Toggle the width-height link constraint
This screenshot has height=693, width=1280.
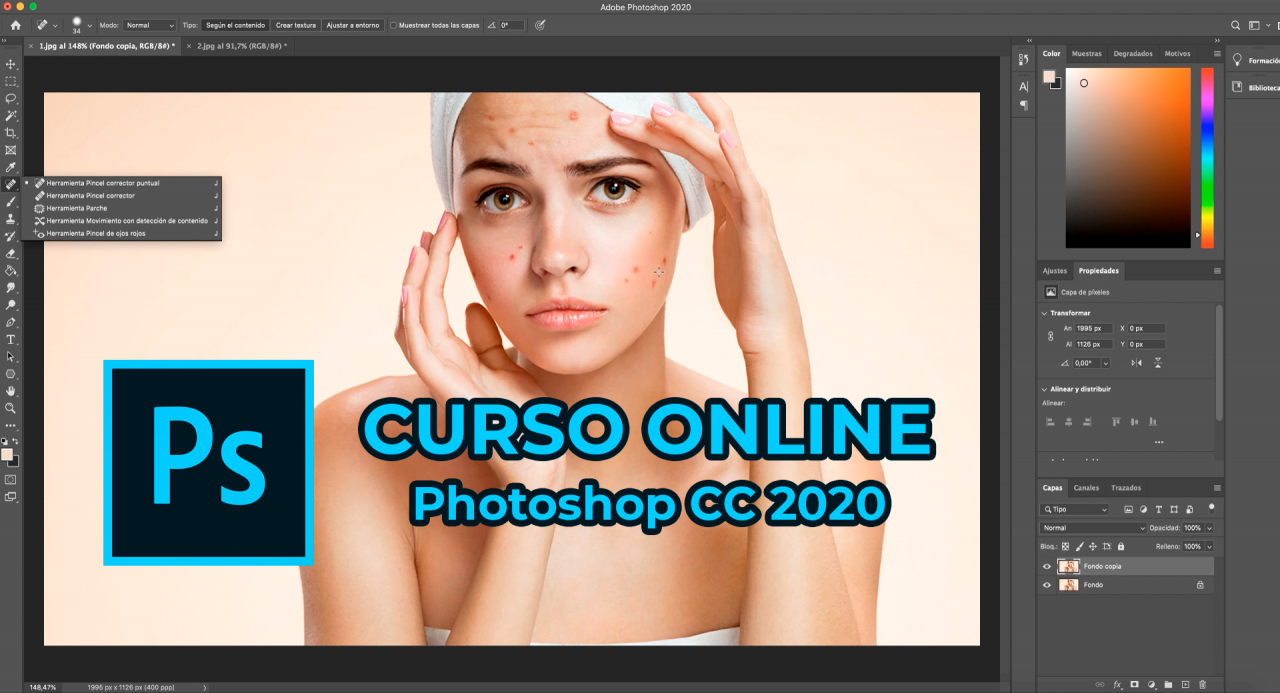[1050, 337]
